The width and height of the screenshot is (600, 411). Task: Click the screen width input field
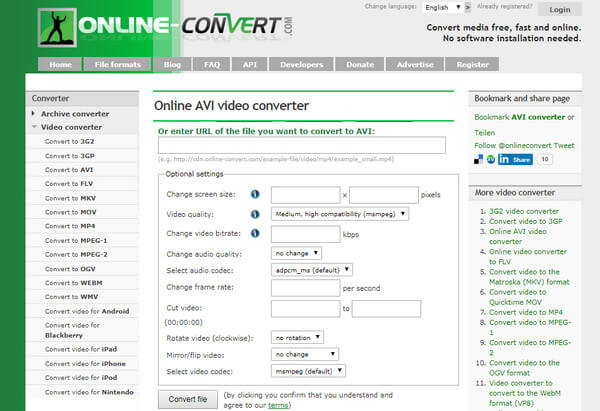coord(305,195)
